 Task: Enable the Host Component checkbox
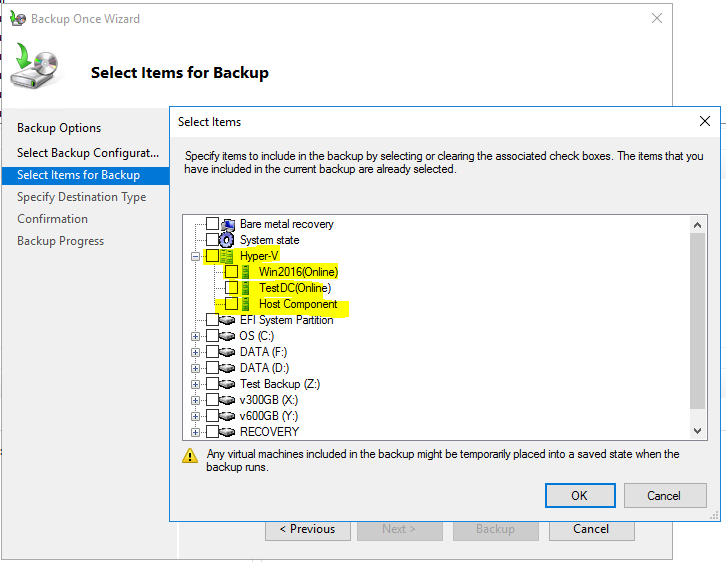(x=232, y=304)
